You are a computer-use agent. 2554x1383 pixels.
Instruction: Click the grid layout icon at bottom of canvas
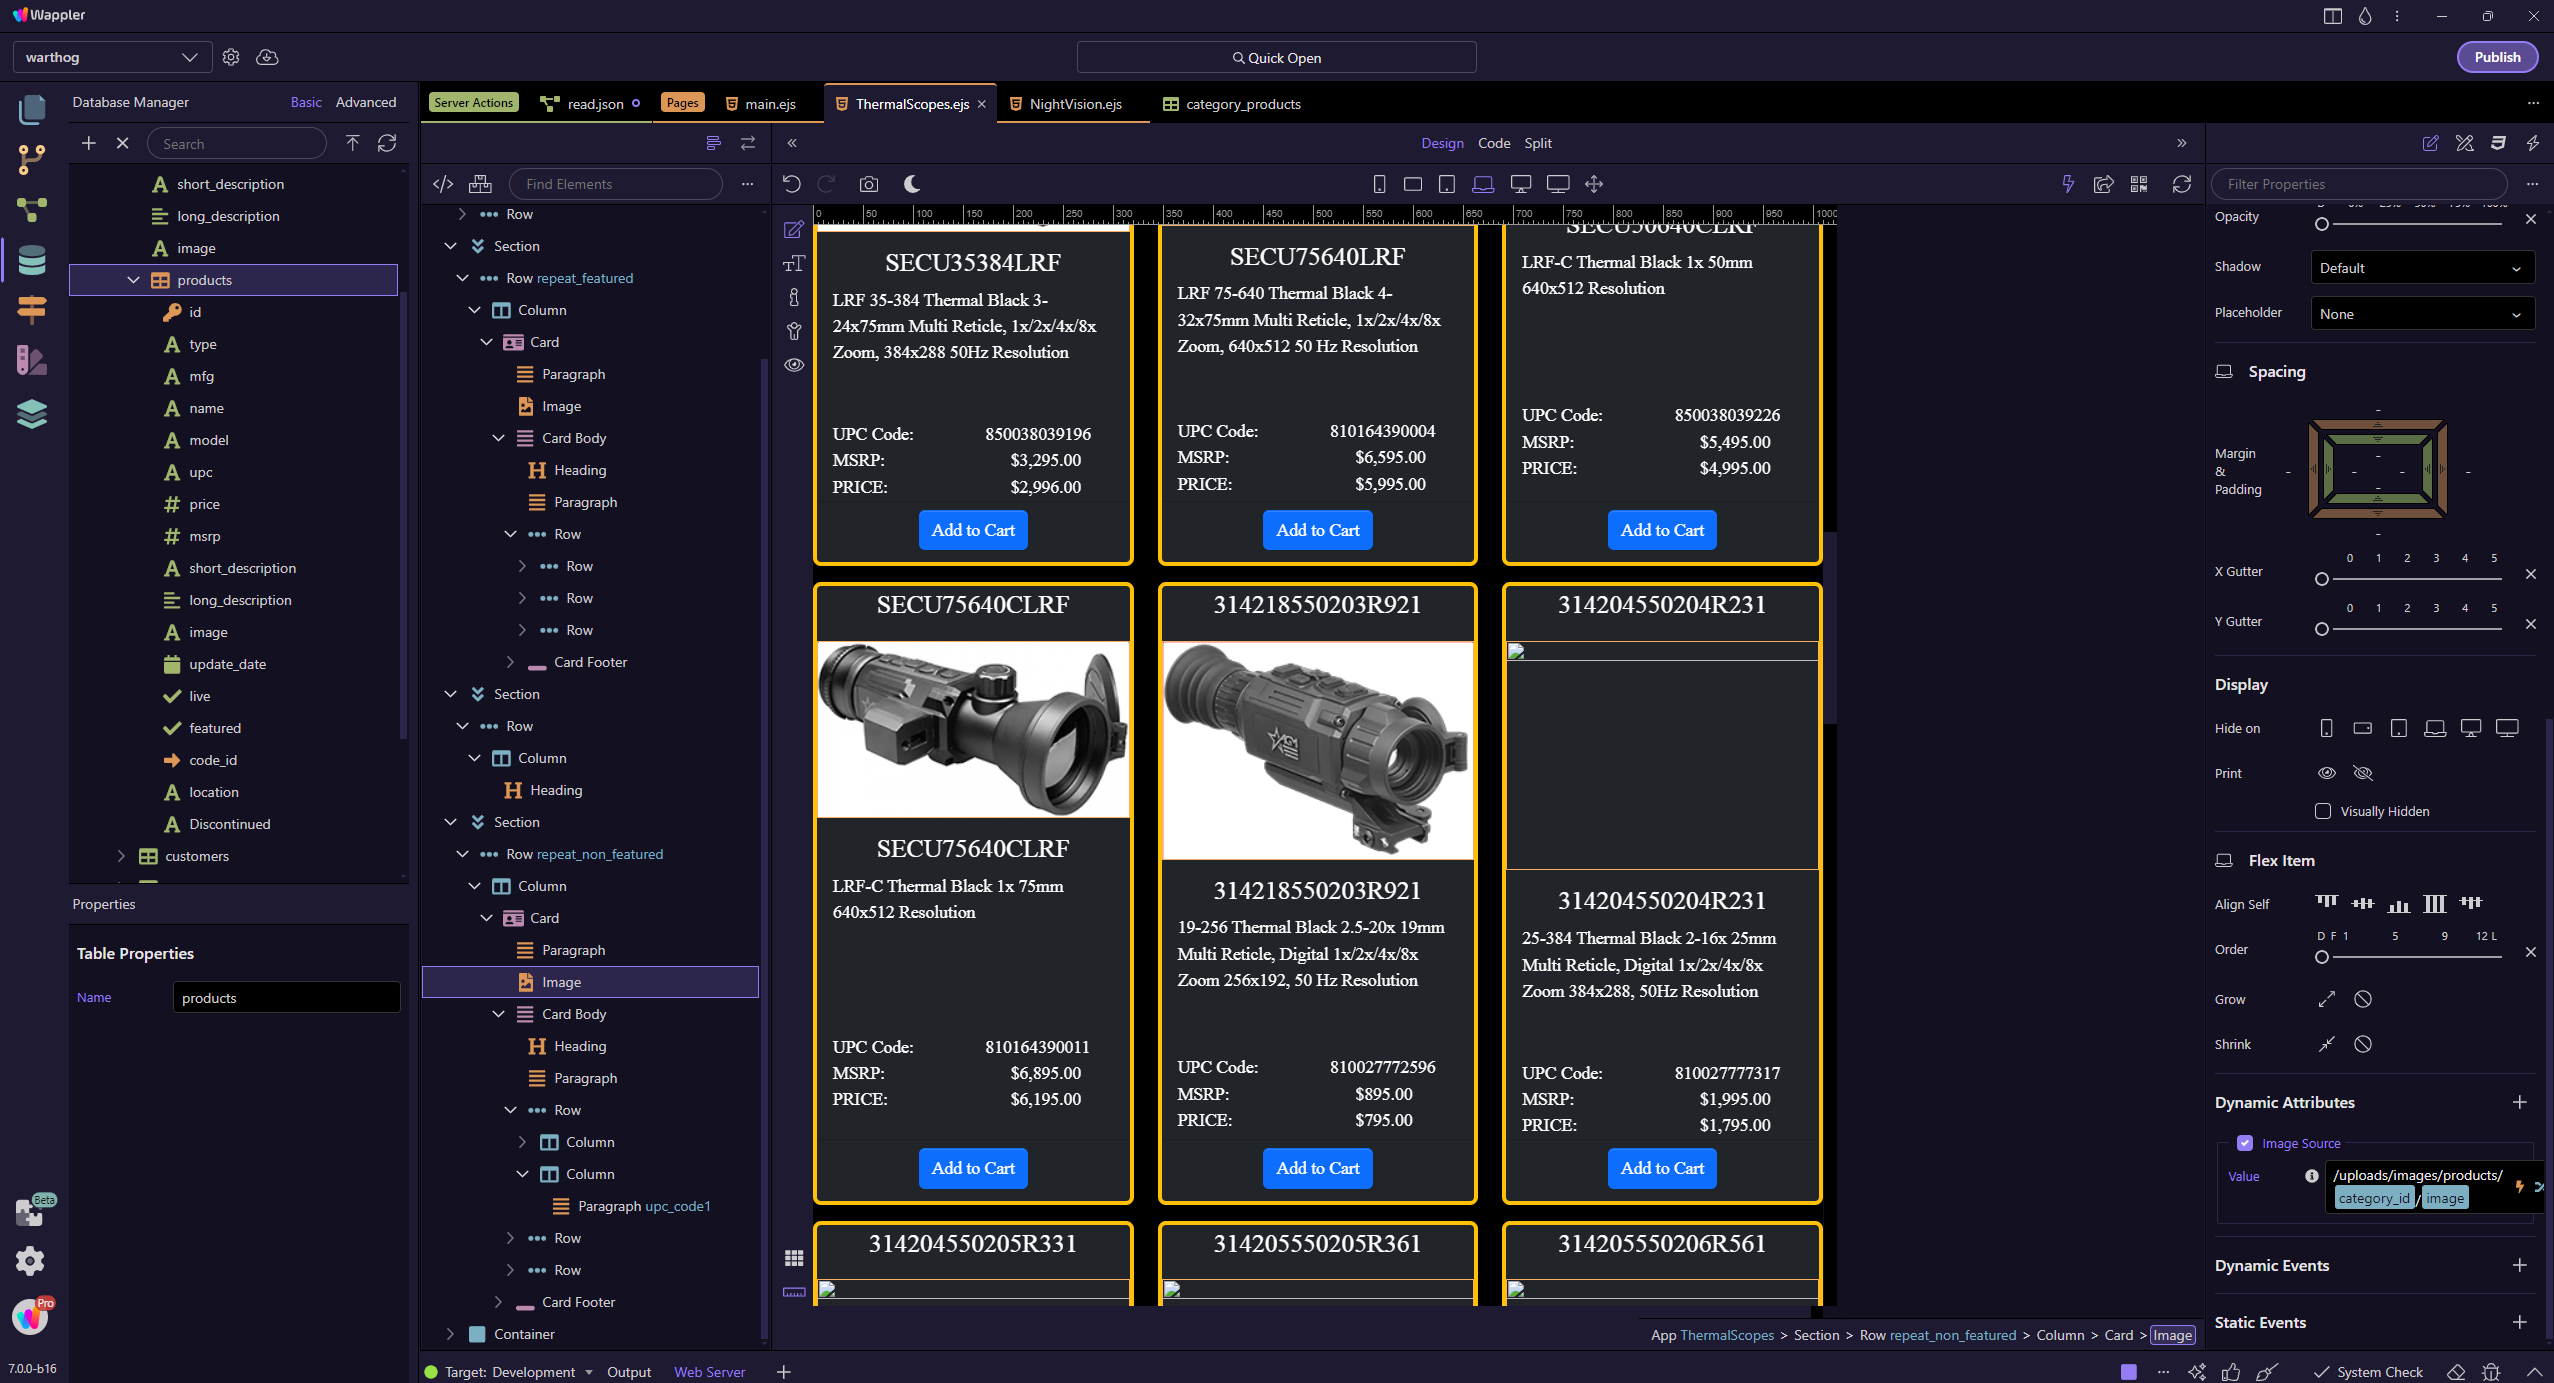[794, 1258]
